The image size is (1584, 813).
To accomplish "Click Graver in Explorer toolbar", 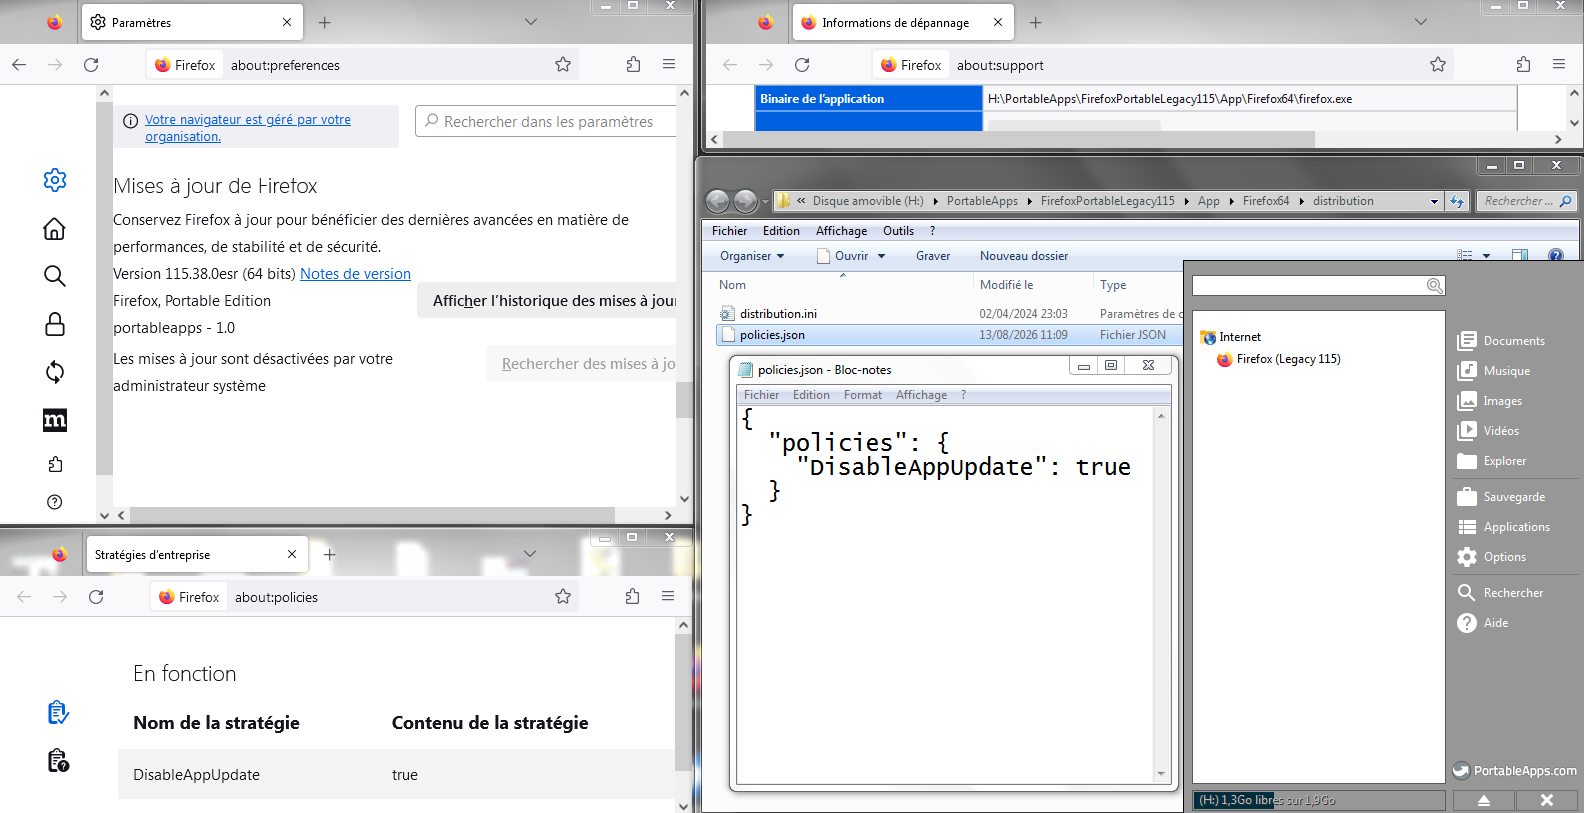I will pos(933,256).
